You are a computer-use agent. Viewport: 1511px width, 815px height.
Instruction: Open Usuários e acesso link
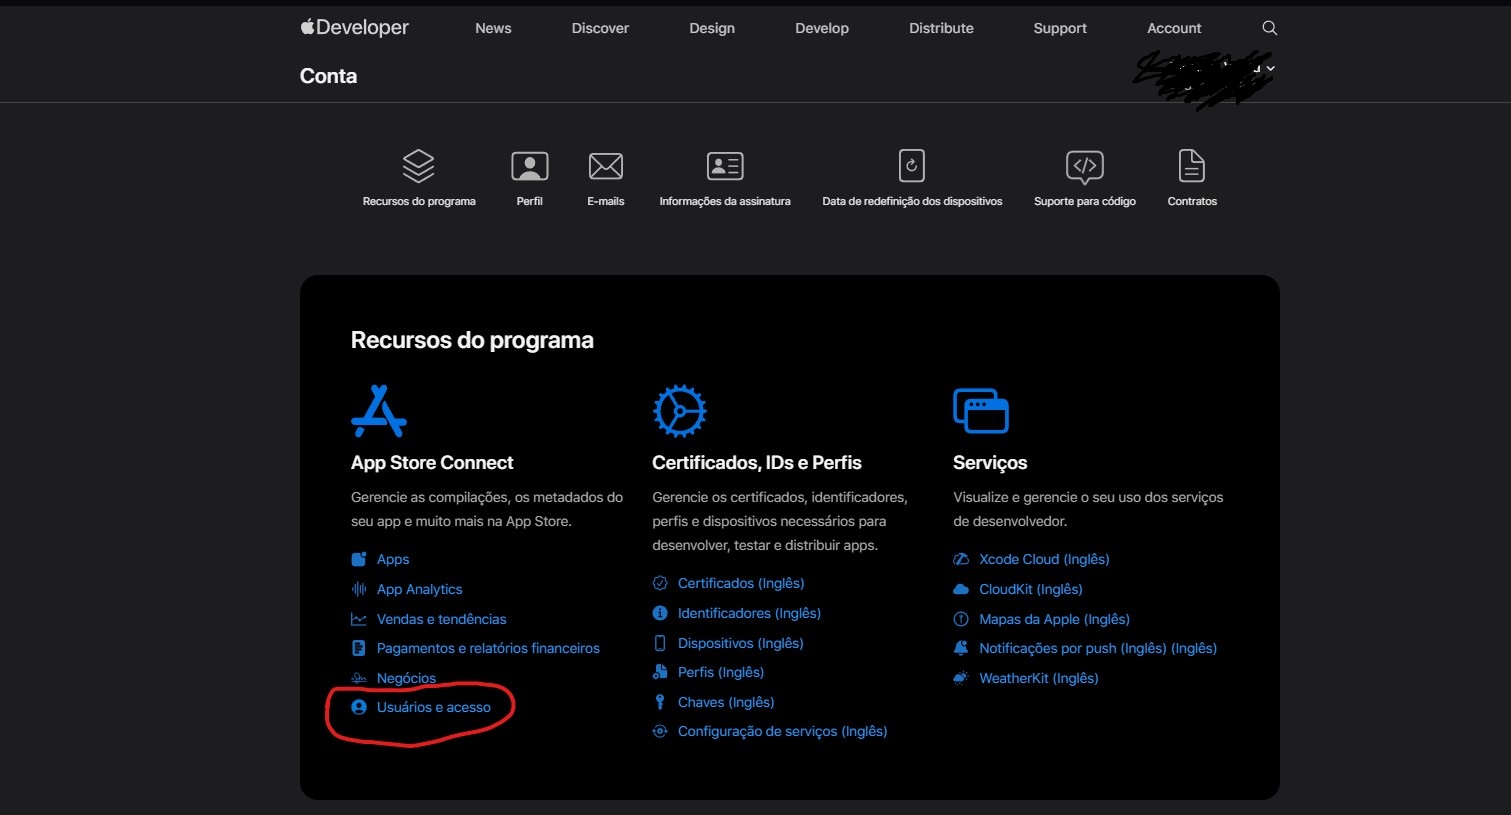pos(433,707)
